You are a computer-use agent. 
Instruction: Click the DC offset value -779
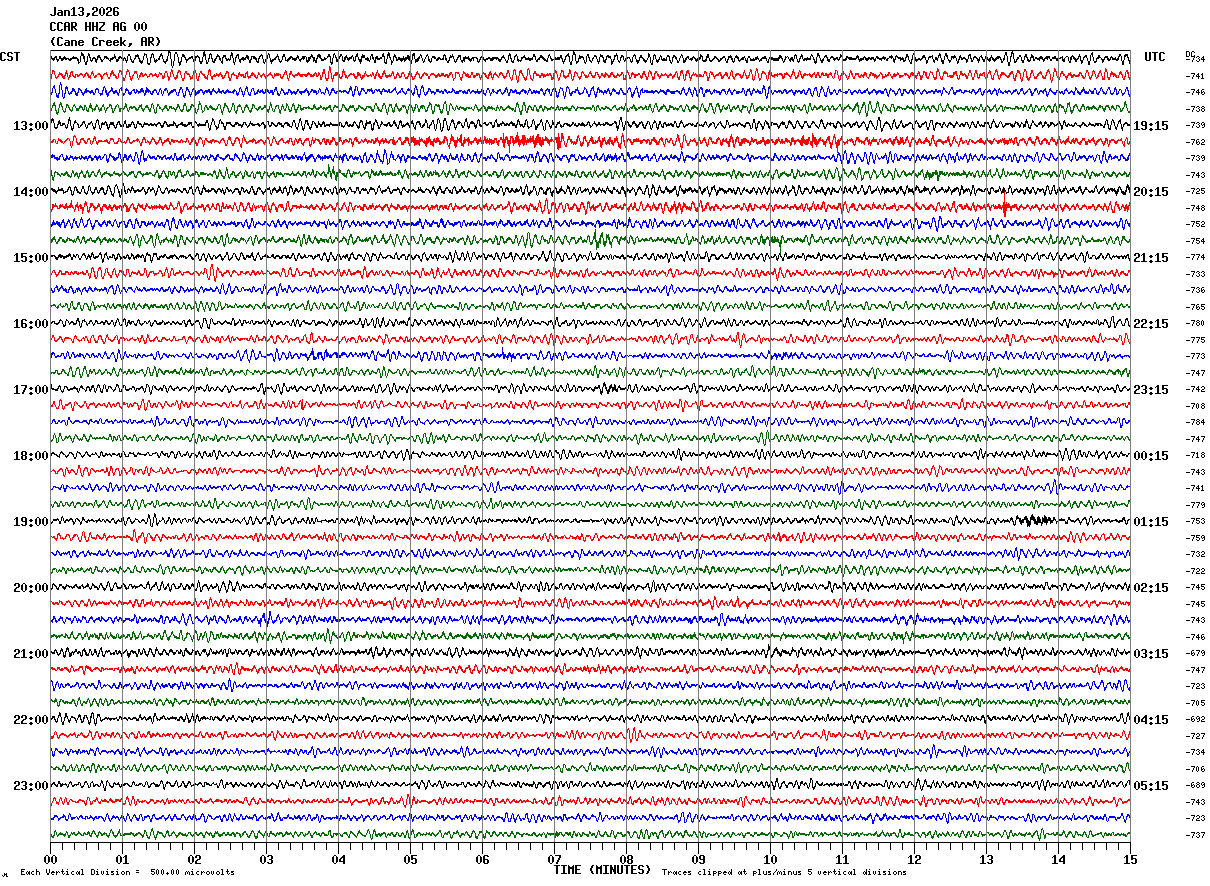[x=1195, y=505]
